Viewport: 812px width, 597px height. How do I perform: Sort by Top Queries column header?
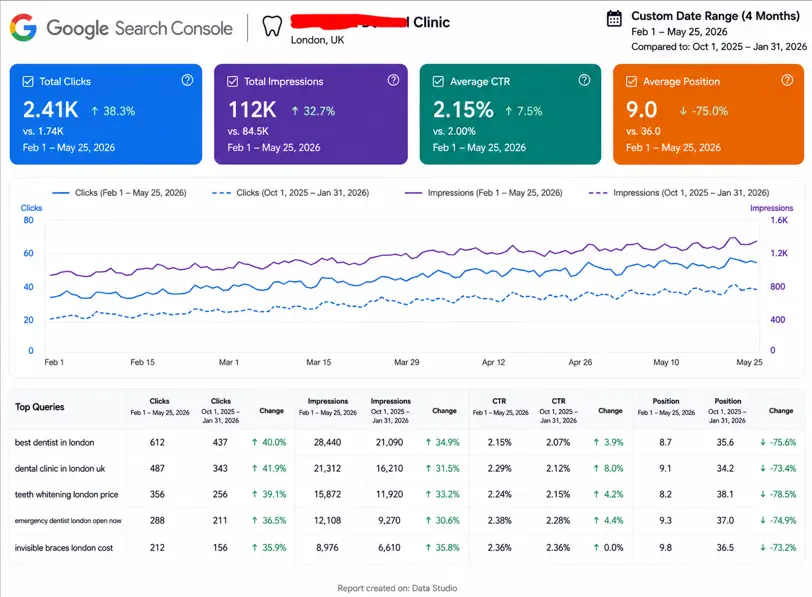click(40, 407)
